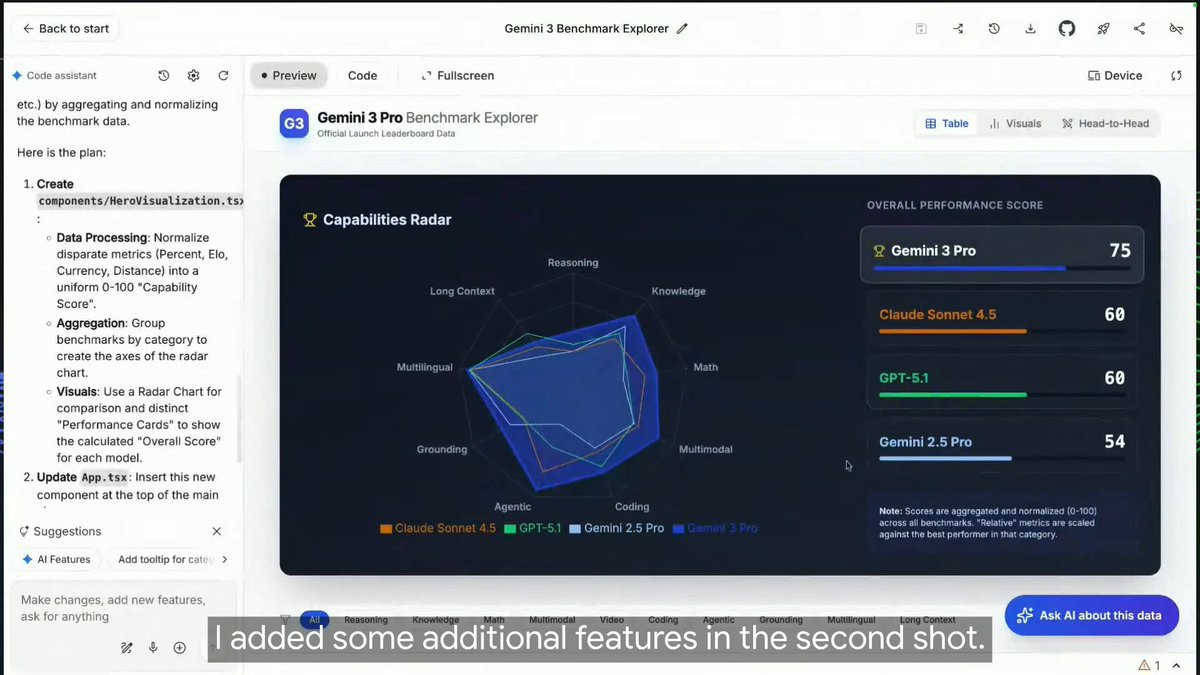Toggle GPT-5.1 legend entry
Viewport: 1200px width, 675px height.
tap(533, 528)
